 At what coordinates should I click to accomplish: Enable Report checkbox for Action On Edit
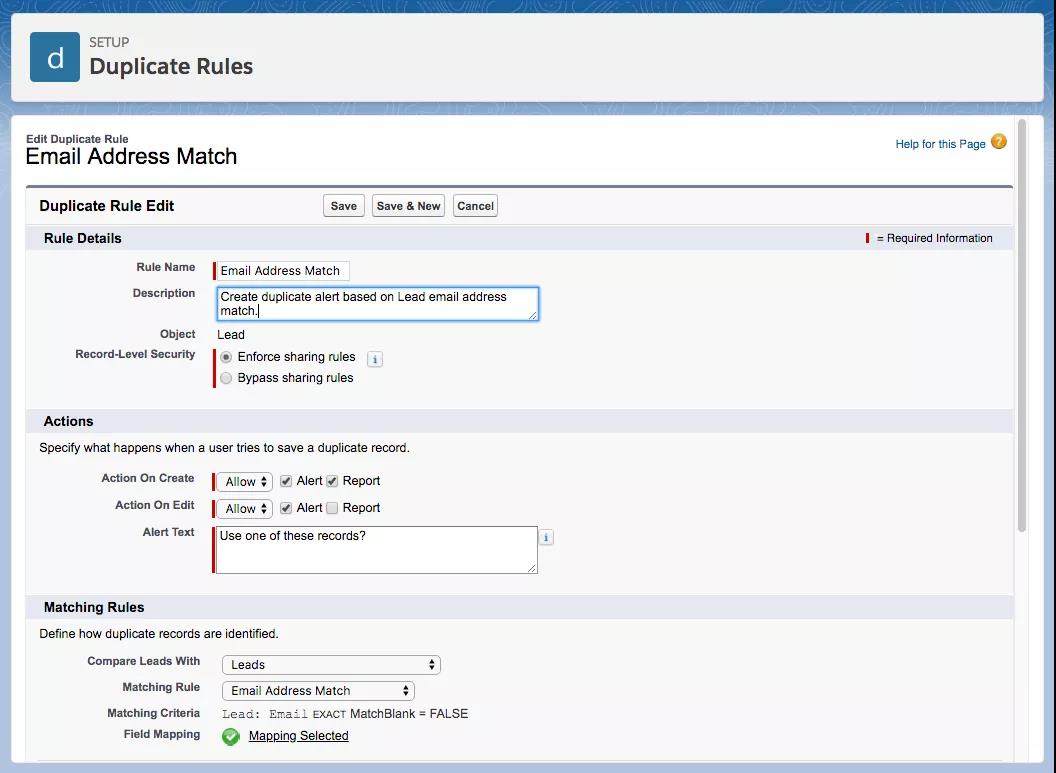point(332,508)
